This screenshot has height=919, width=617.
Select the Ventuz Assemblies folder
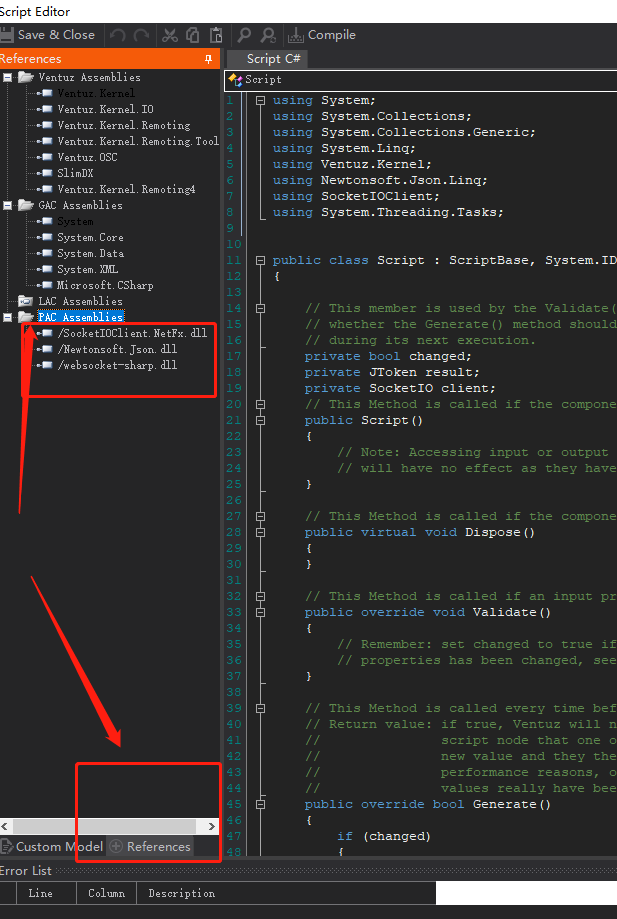pyautogui.click(x=90, y=77)
